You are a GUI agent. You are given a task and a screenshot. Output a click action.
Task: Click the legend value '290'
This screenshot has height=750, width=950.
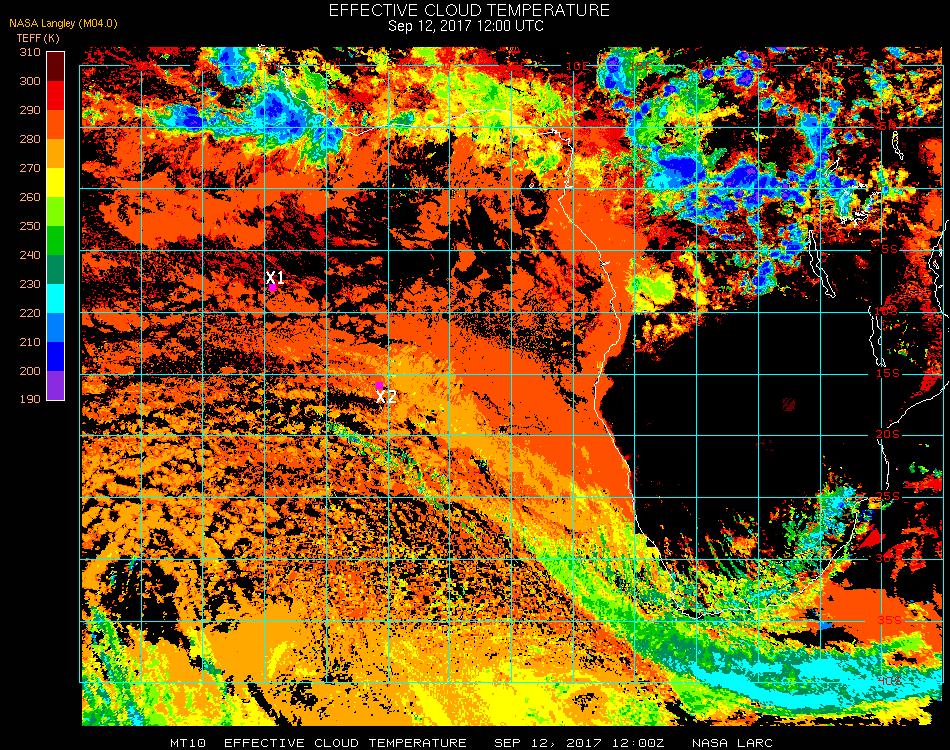[x=30, y=110]
